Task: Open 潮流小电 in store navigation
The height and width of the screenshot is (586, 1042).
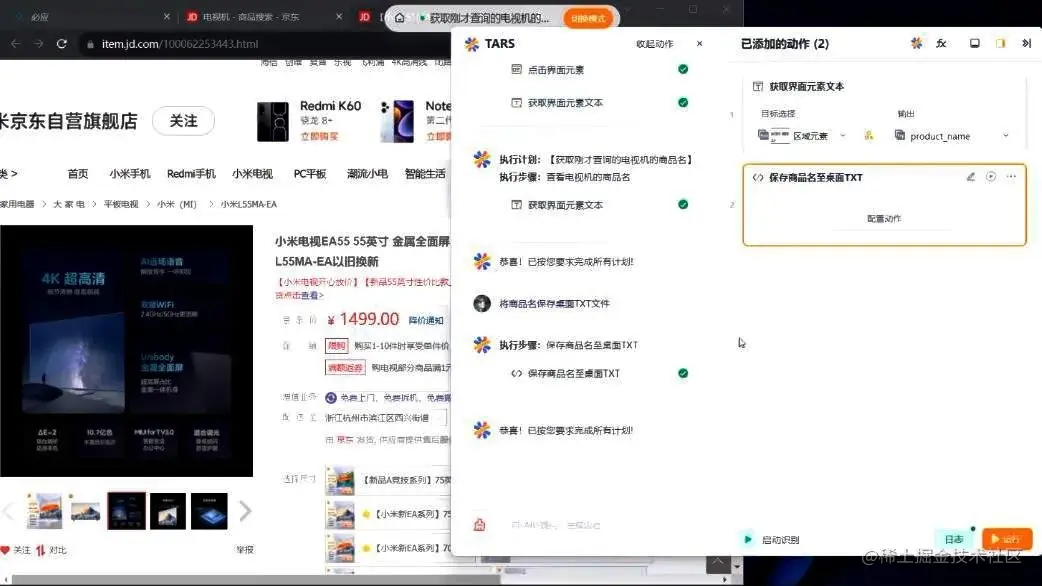Action: tap(367, 173)
